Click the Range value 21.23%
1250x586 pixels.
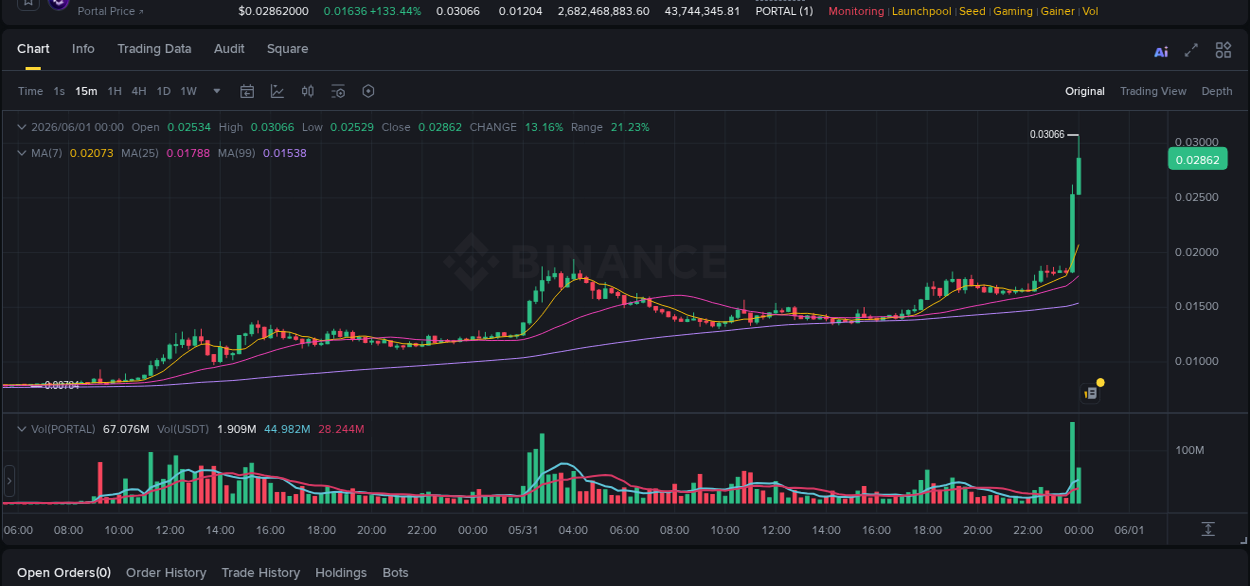(630, 127)
